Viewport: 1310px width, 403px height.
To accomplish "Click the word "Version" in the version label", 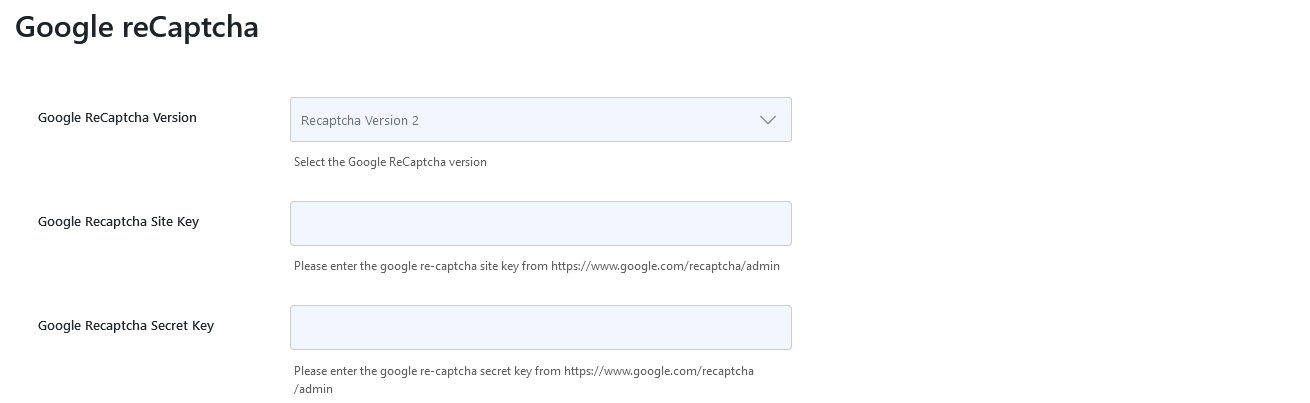I will coord(174,118).
